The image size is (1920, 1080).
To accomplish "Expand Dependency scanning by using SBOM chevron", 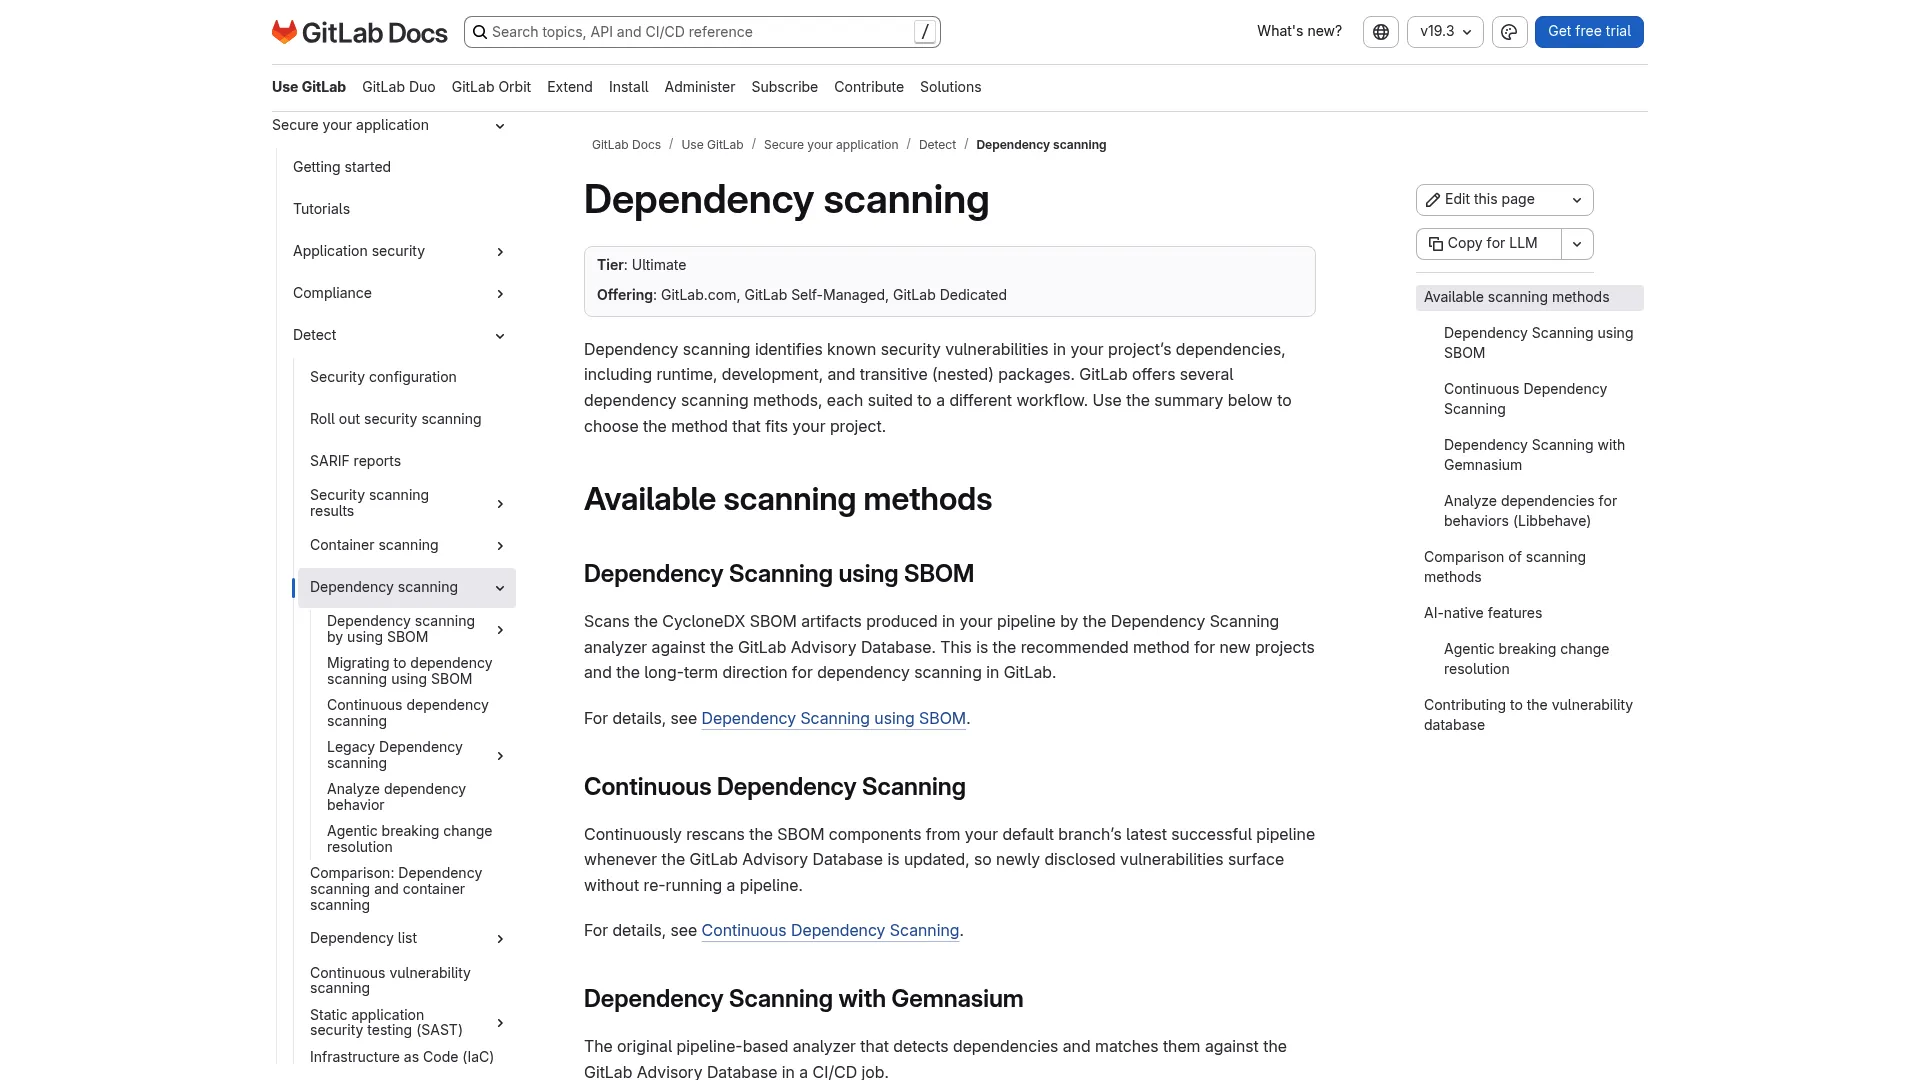I will 500,630.
